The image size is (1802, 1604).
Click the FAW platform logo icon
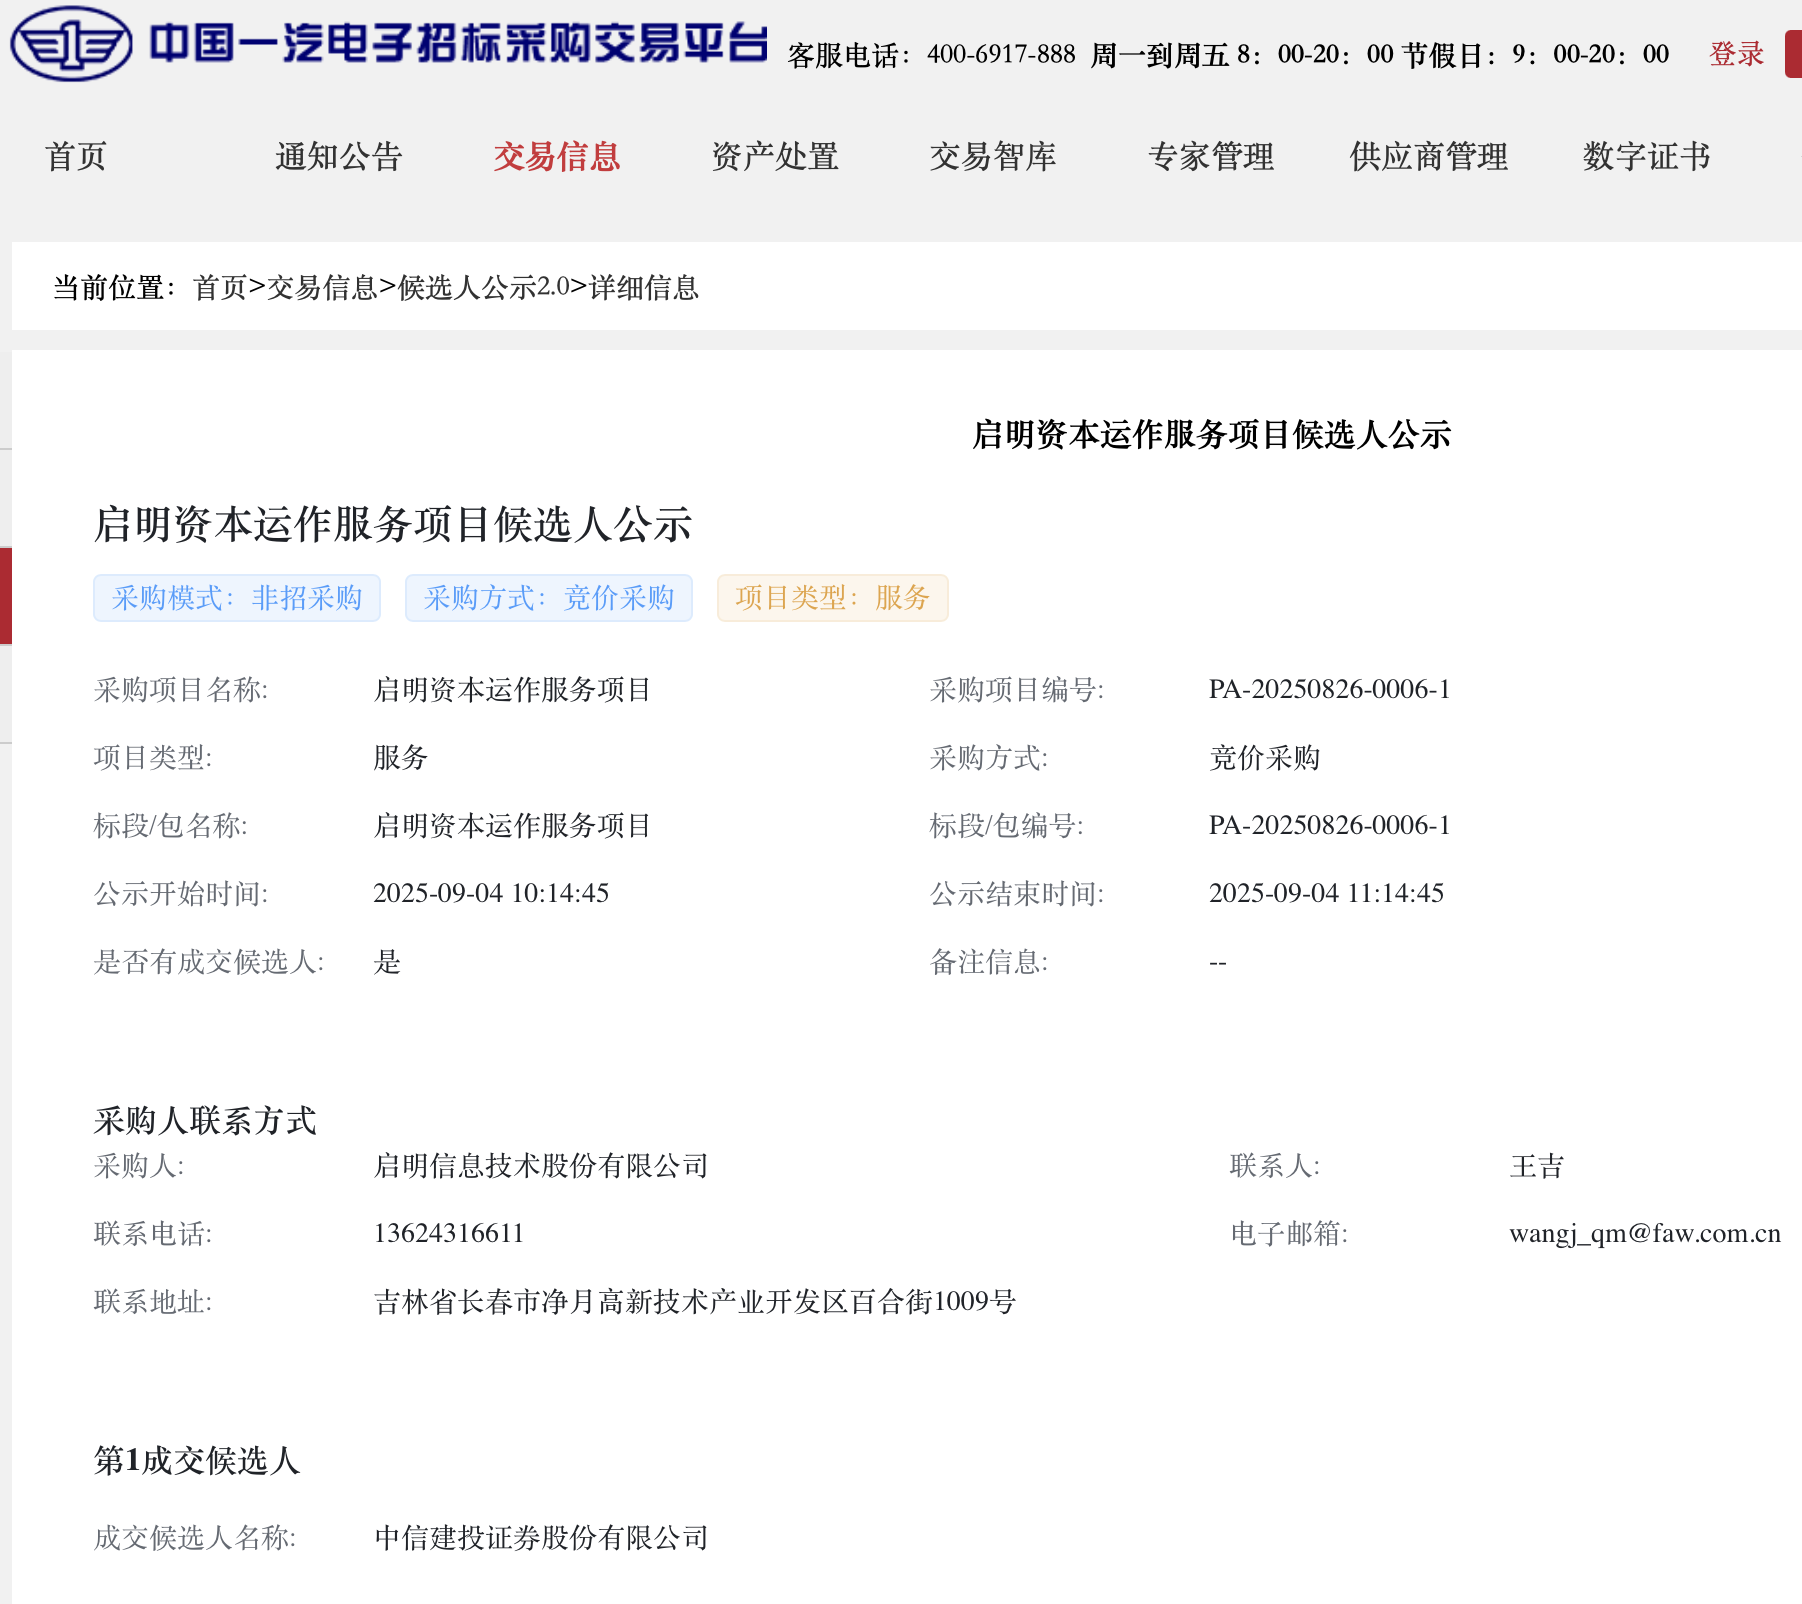(71, 44)
